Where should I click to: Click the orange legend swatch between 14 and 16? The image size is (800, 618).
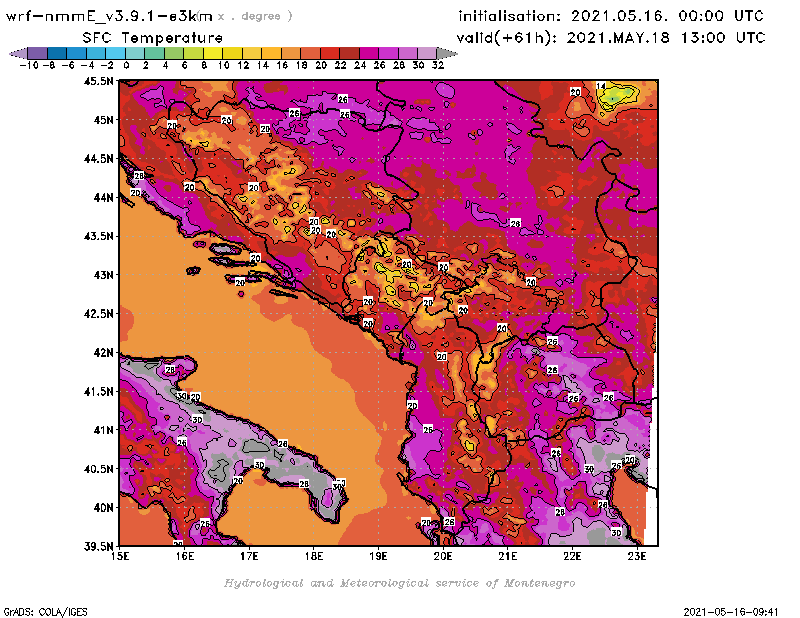(x=271, y=53)
